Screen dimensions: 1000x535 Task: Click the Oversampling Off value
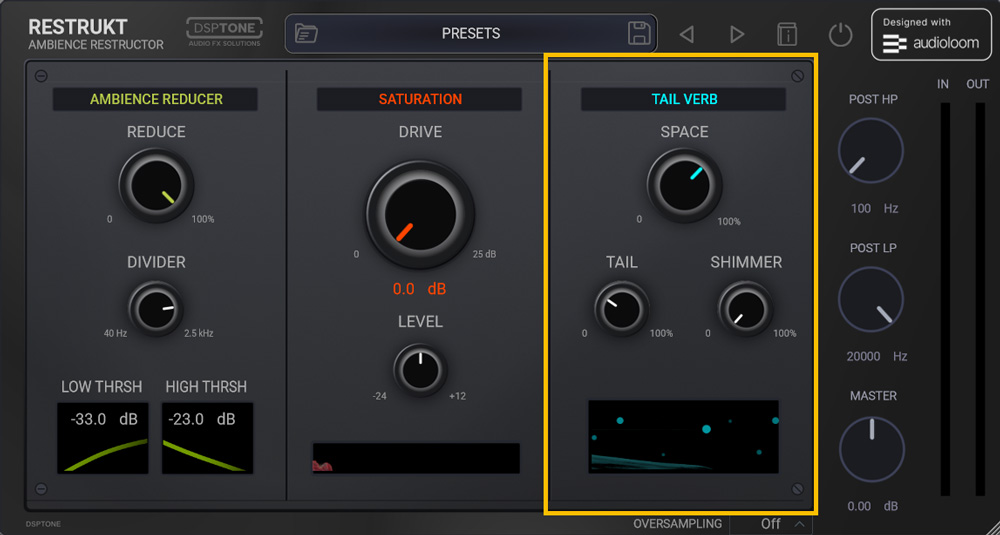pos(770,524)
